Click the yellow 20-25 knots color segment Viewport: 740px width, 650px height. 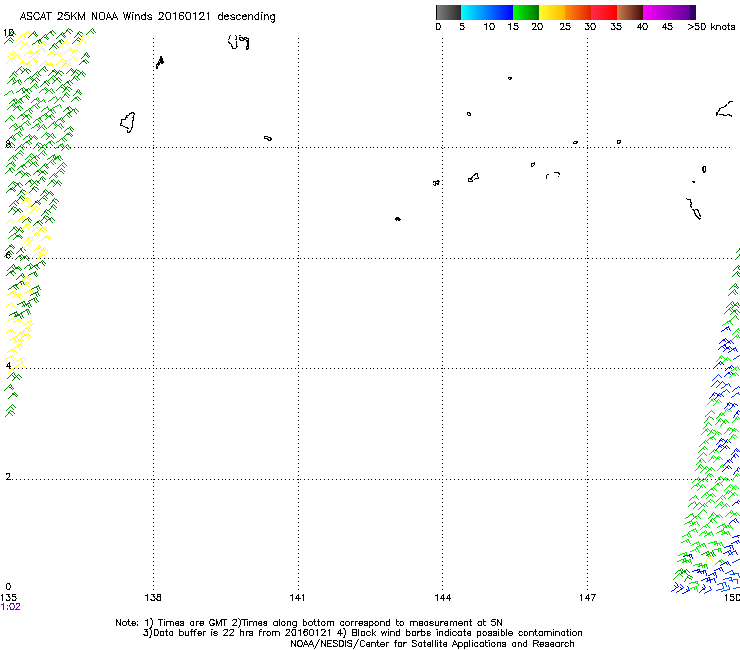click(x=552, y=12)
